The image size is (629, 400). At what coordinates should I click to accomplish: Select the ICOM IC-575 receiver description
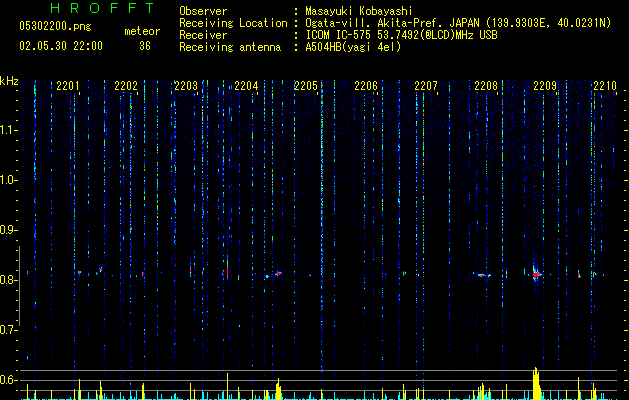point(401,35)
